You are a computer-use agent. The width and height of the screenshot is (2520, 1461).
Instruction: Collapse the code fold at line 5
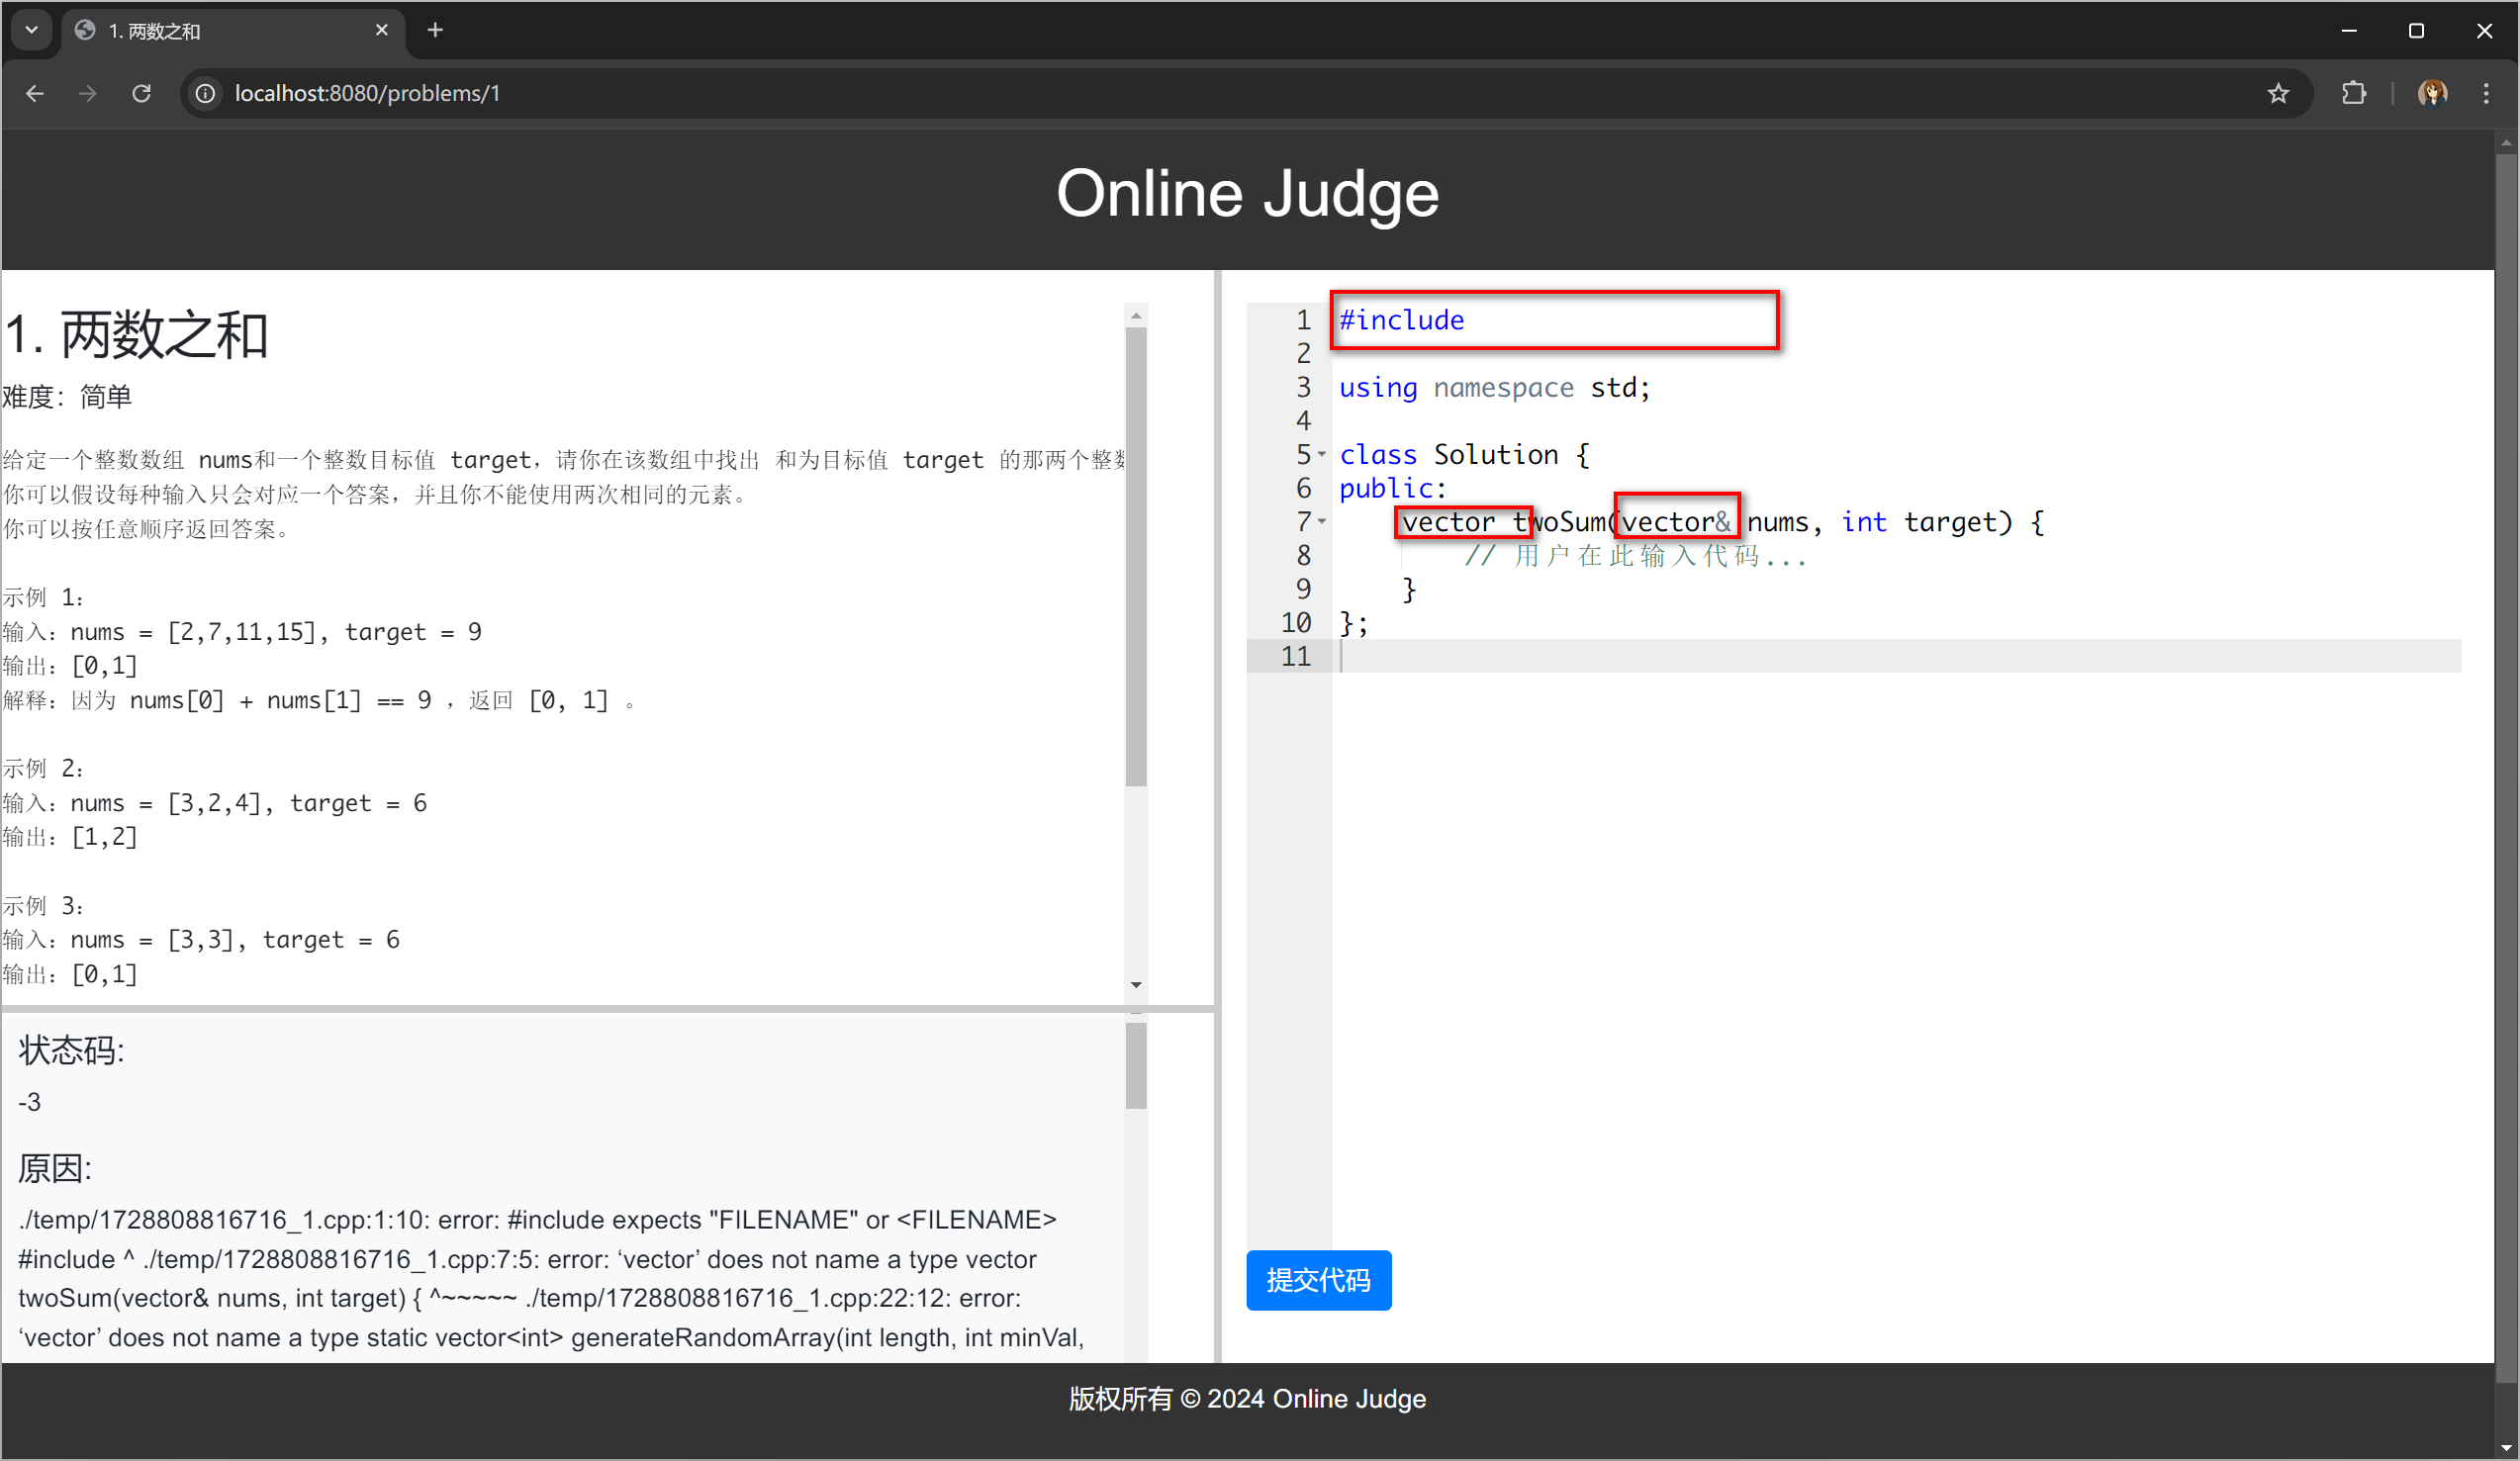tap(1322, 455)
